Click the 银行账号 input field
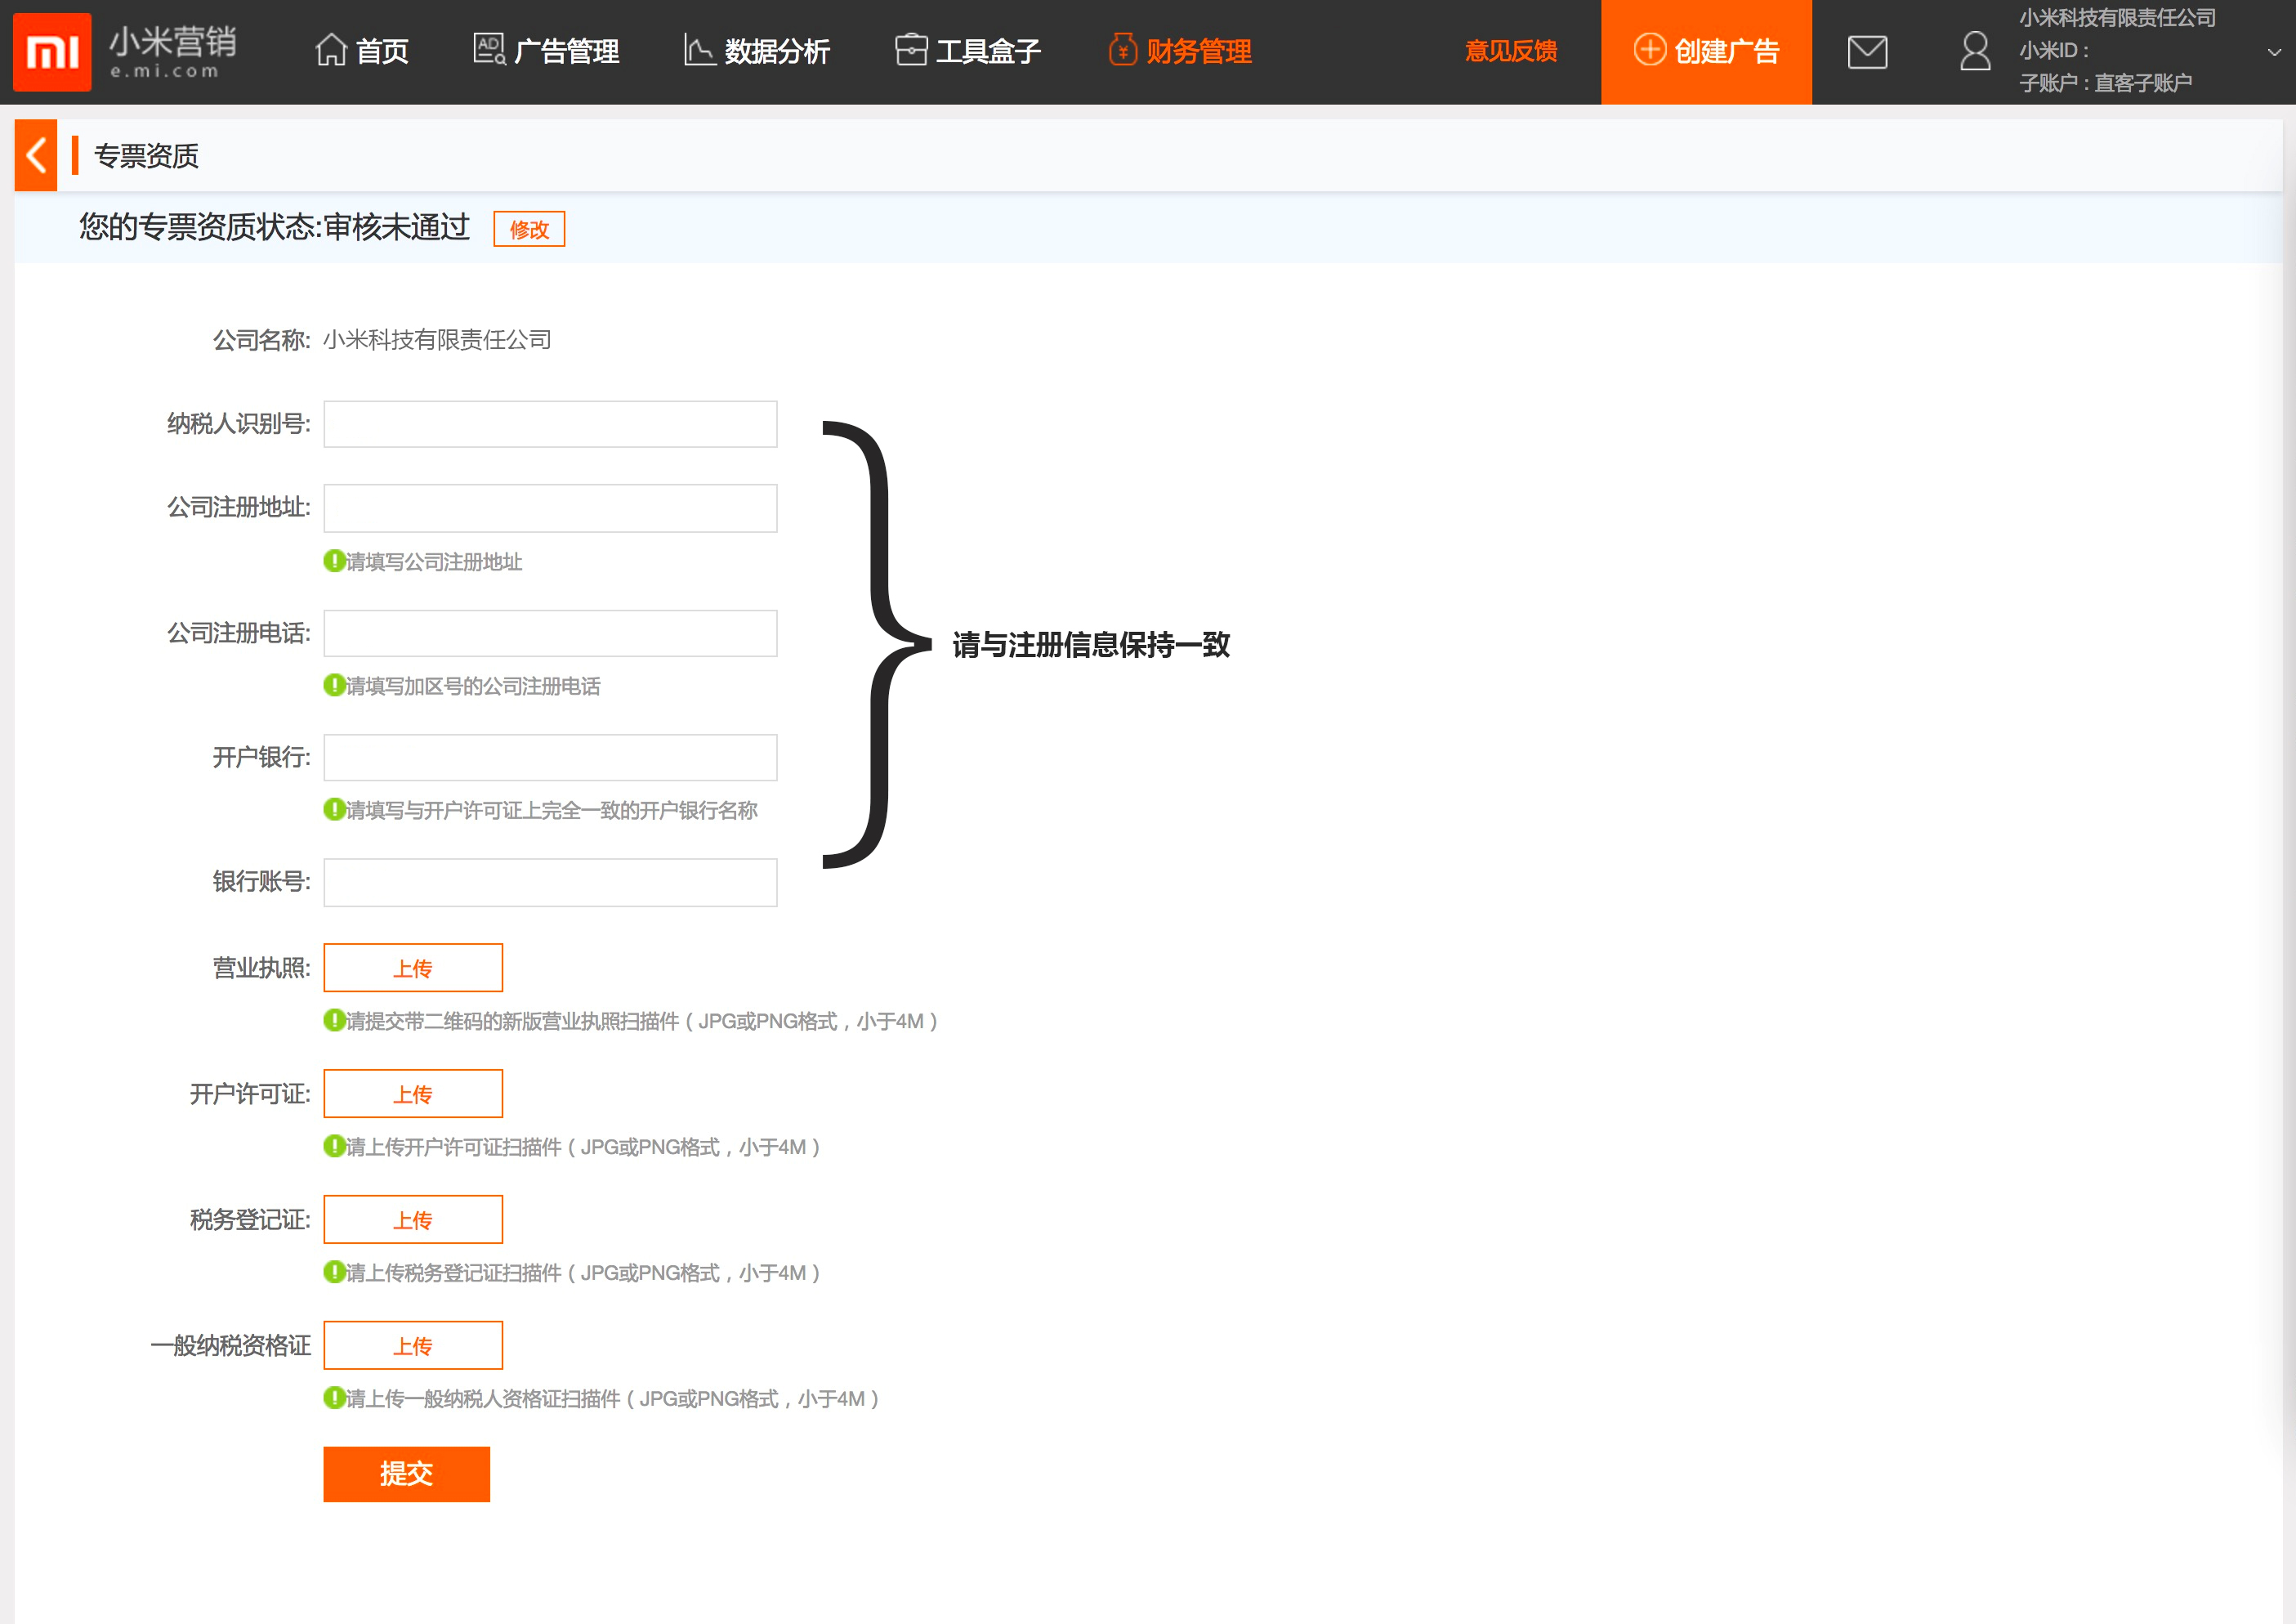This screenshot has height=1624, width=2296. point(549,882)
